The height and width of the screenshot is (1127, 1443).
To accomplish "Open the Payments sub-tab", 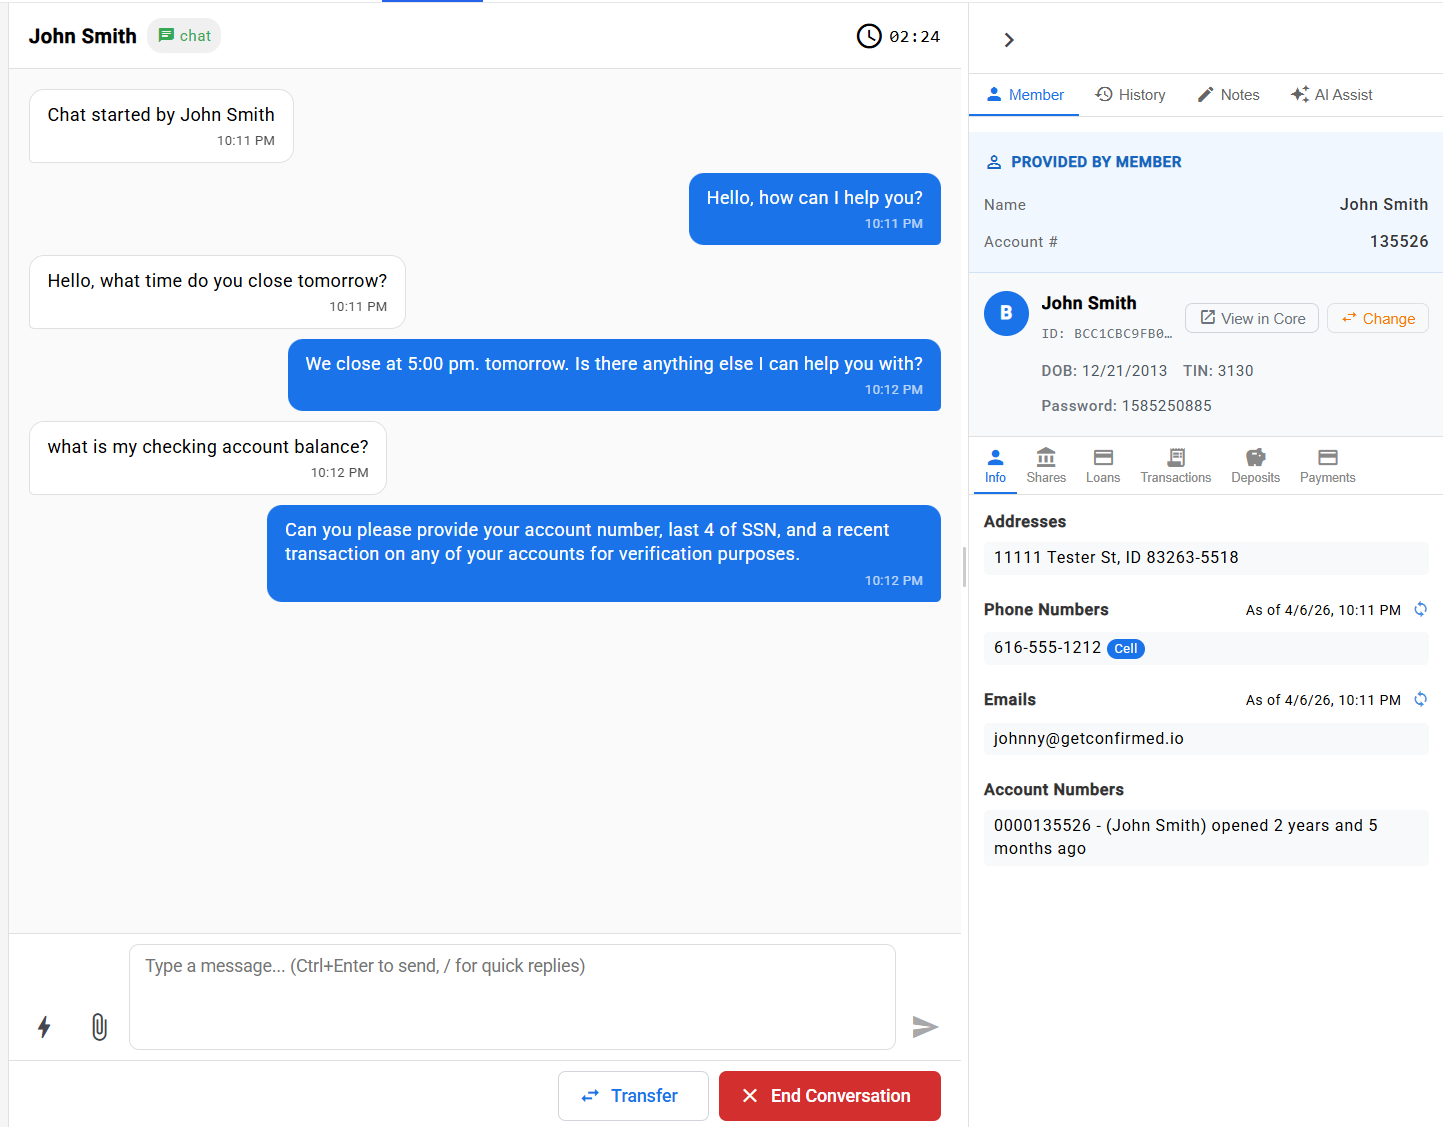I will click(1327, 466).
